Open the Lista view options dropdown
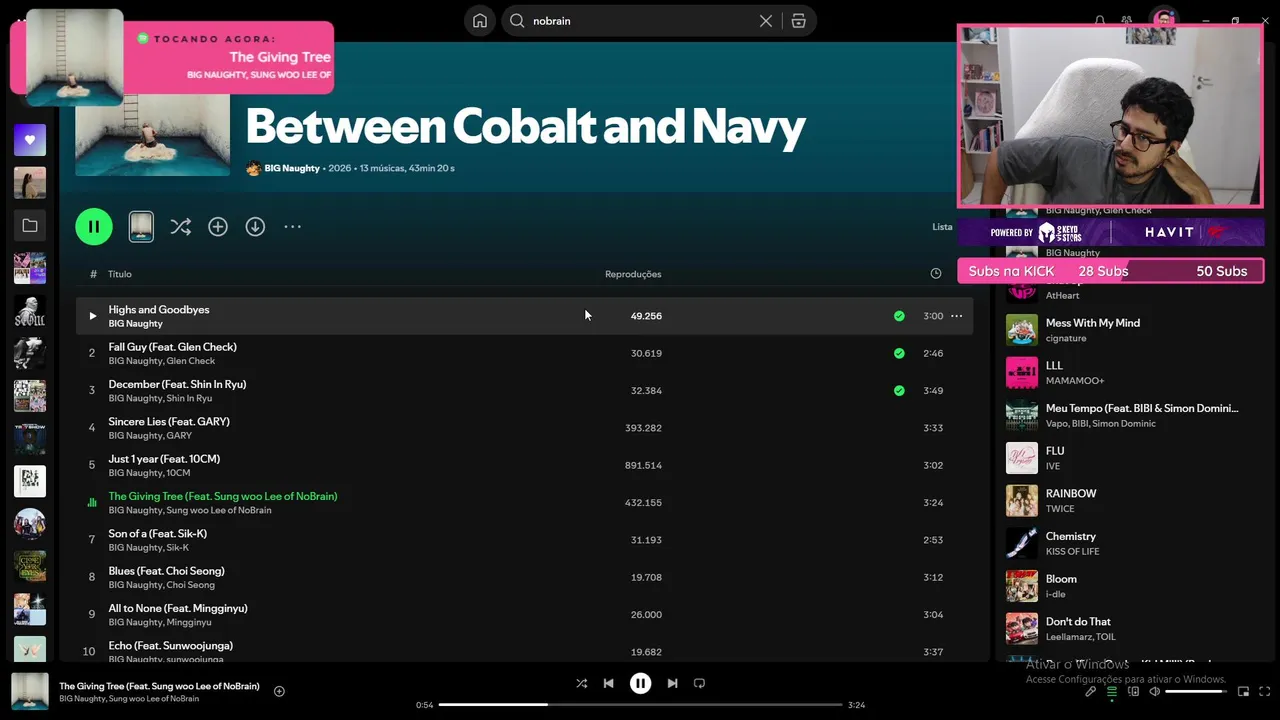The image size is (1280, 720). pos(942,227)
